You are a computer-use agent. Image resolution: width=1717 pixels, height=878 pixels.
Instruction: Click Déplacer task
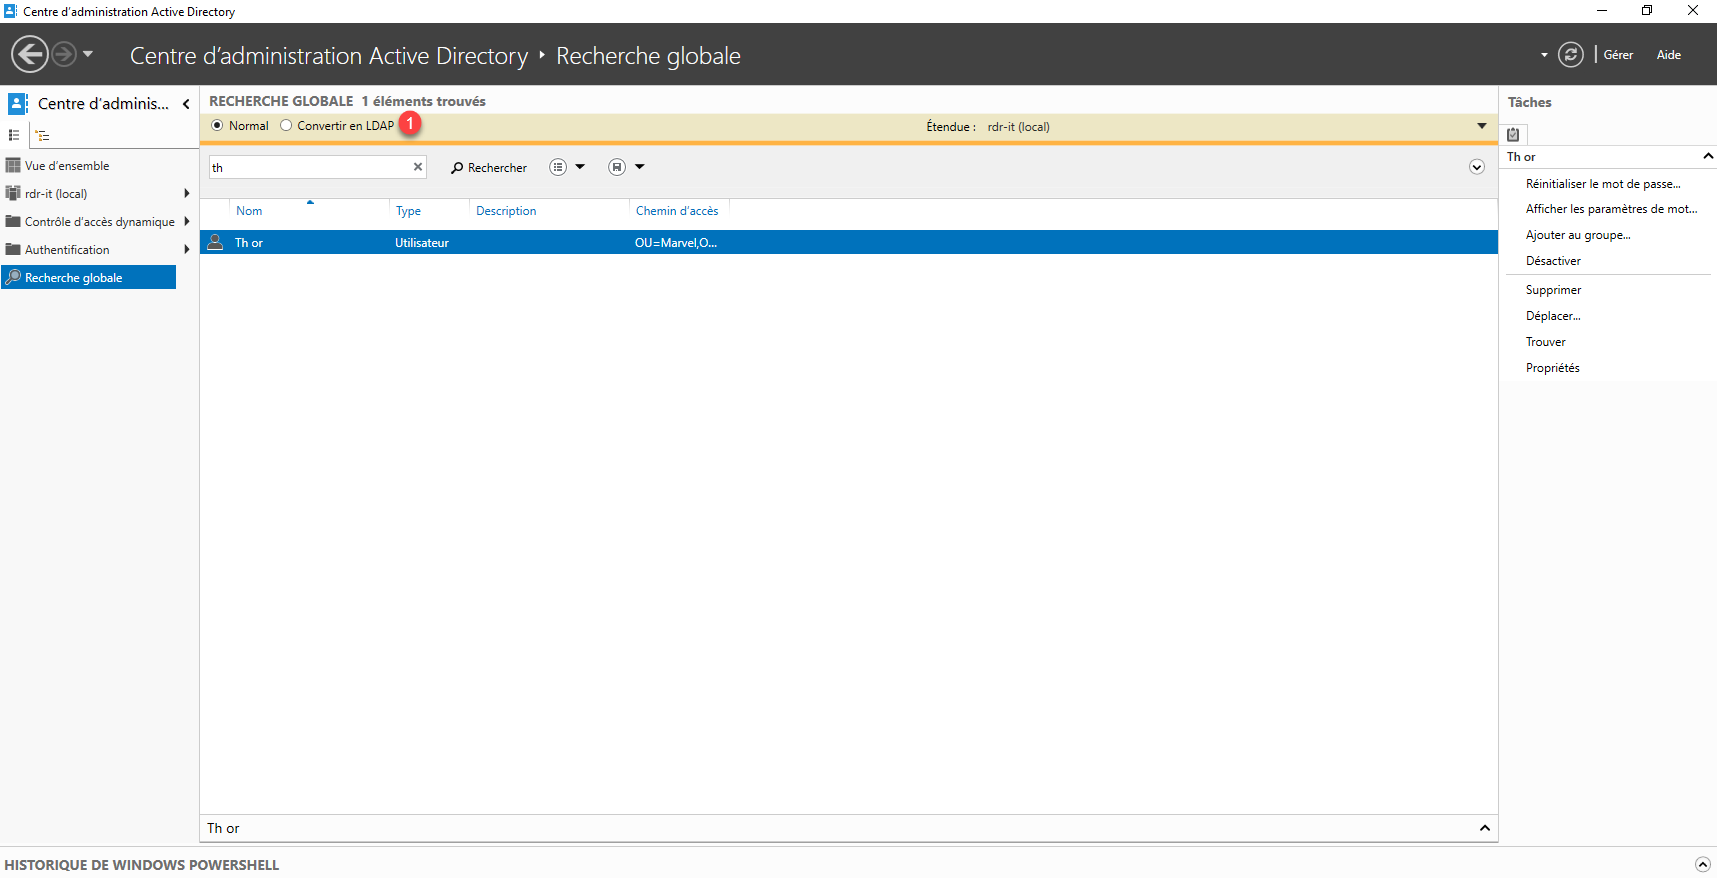click(1553, 316)
